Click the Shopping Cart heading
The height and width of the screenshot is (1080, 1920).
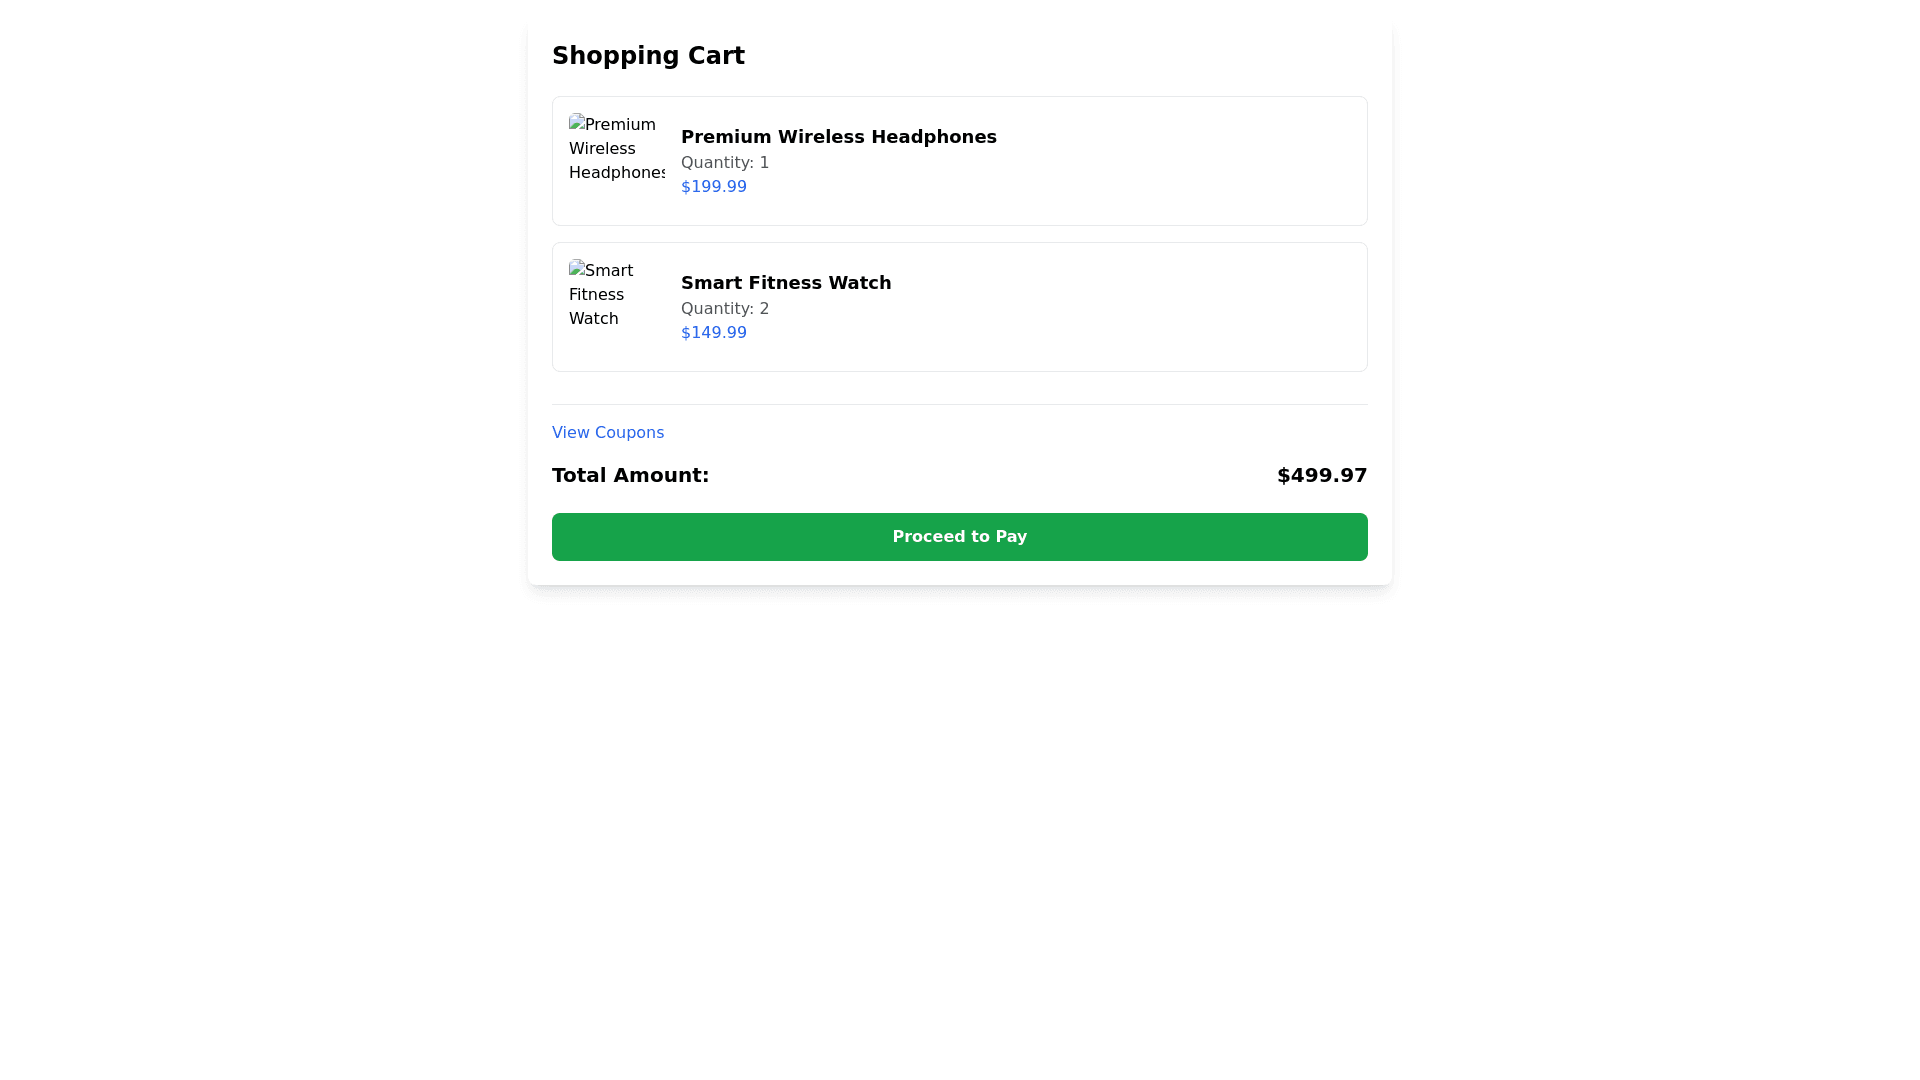648,56
